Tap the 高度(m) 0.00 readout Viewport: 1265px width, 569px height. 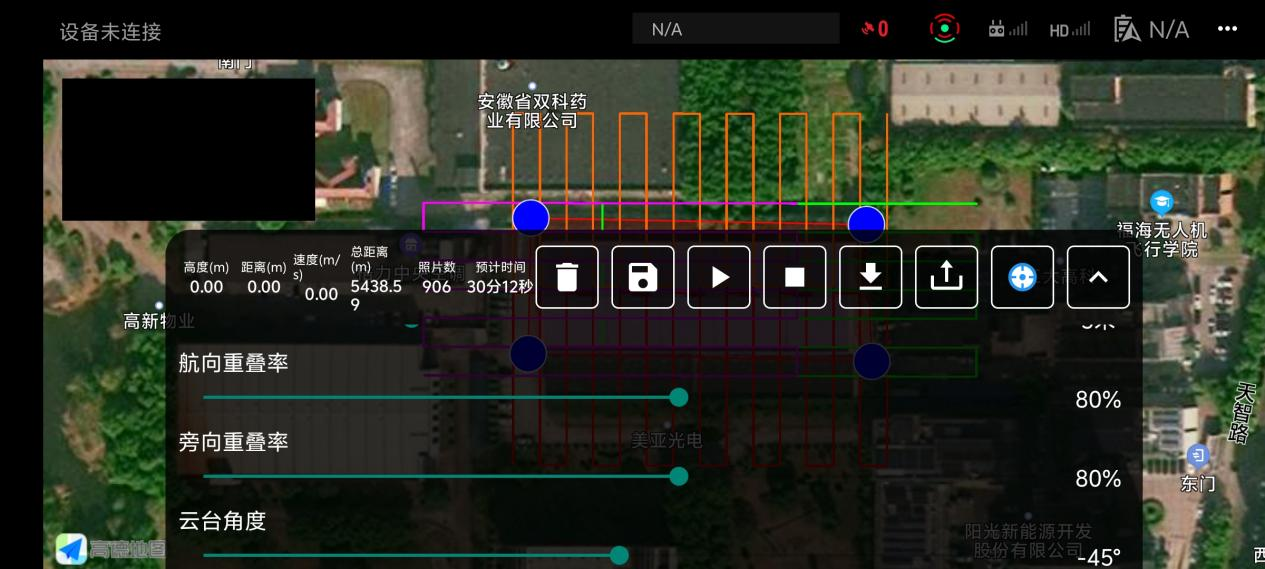pos(206,278)
